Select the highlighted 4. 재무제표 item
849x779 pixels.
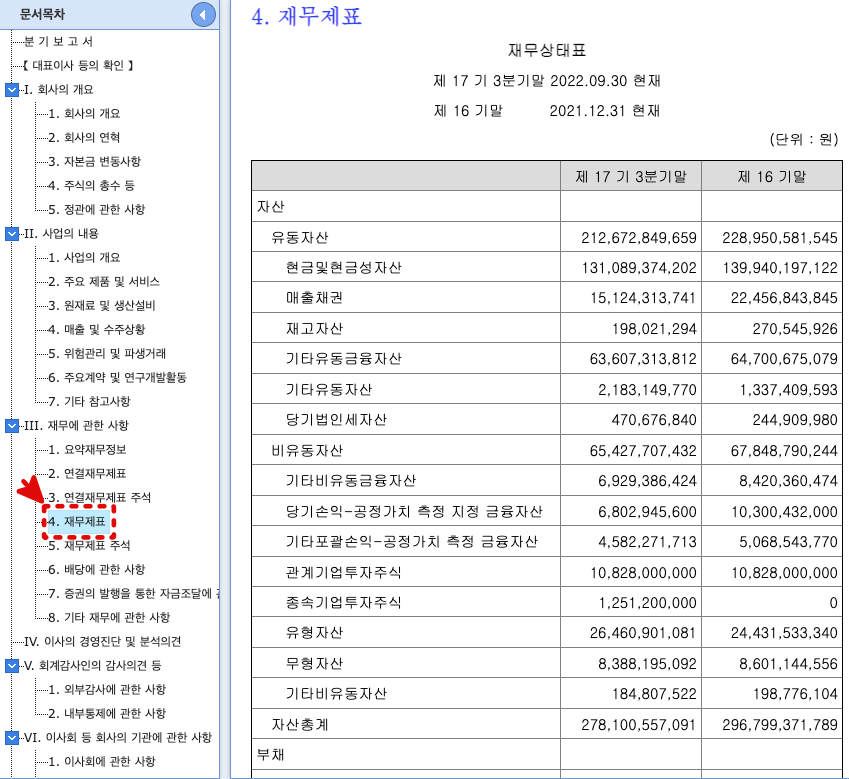79,522
